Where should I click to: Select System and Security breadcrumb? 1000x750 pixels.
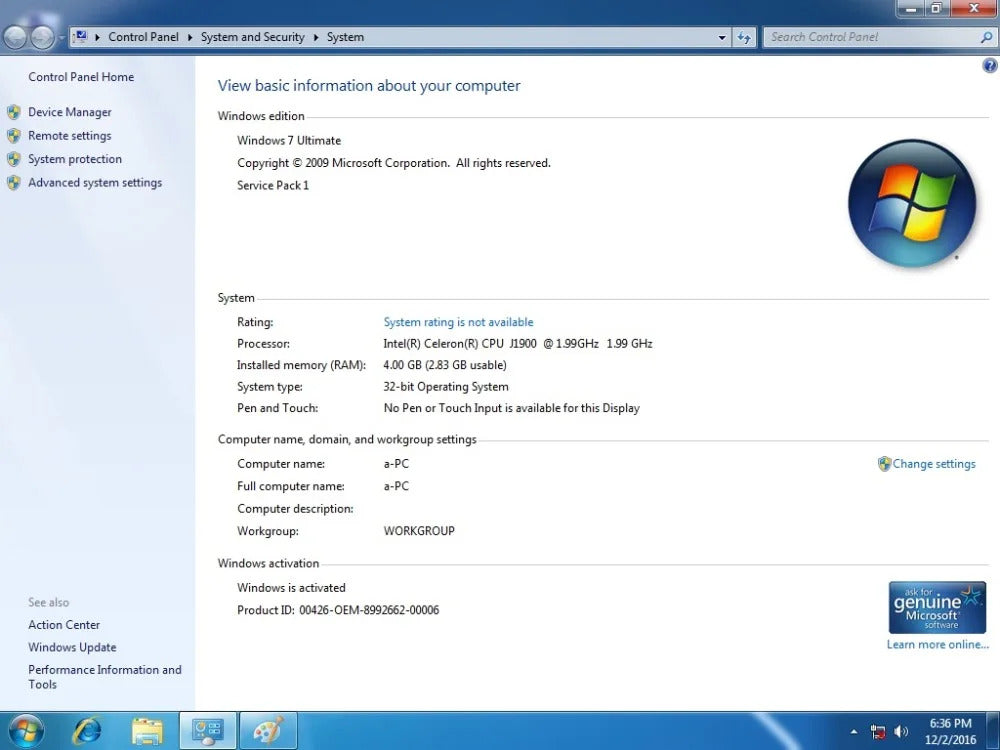[252, 37]
